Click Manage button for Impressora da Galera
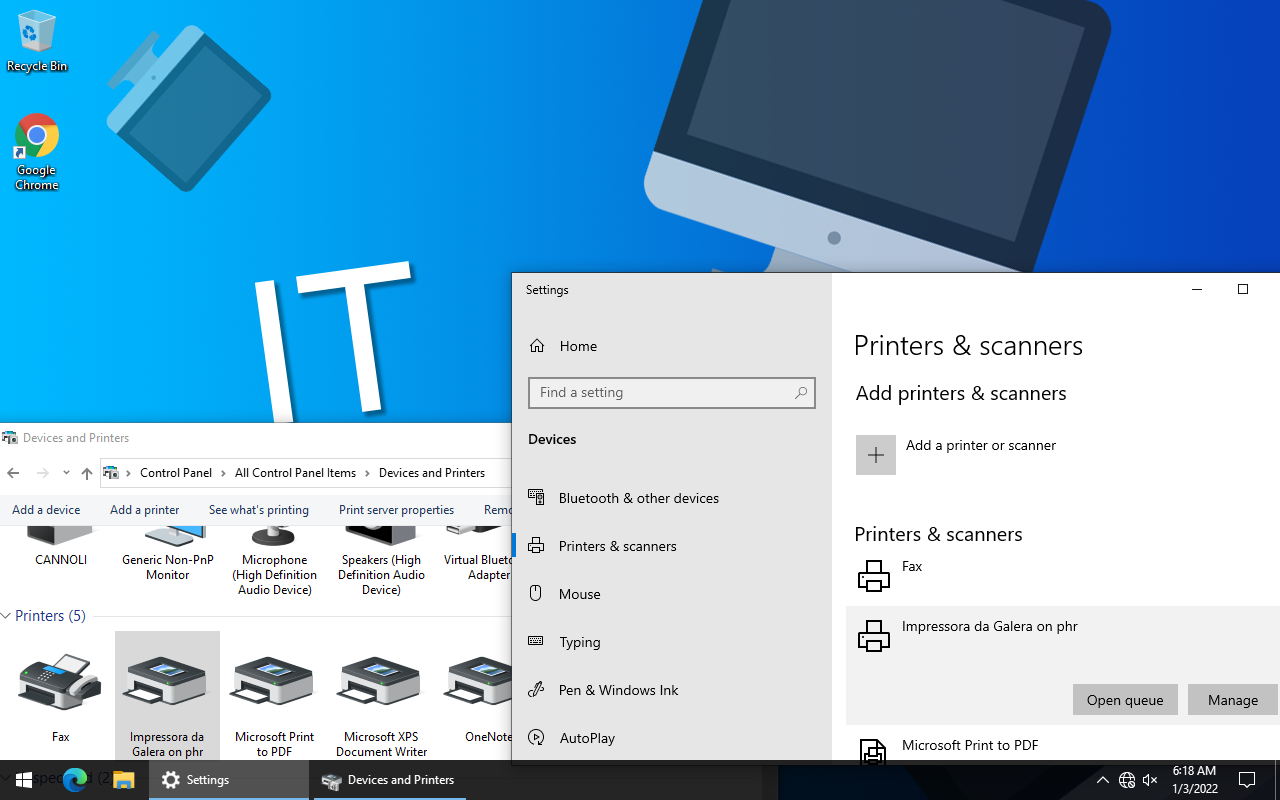The width and height of the screenshot is (1280, 800). point(1232,700)
